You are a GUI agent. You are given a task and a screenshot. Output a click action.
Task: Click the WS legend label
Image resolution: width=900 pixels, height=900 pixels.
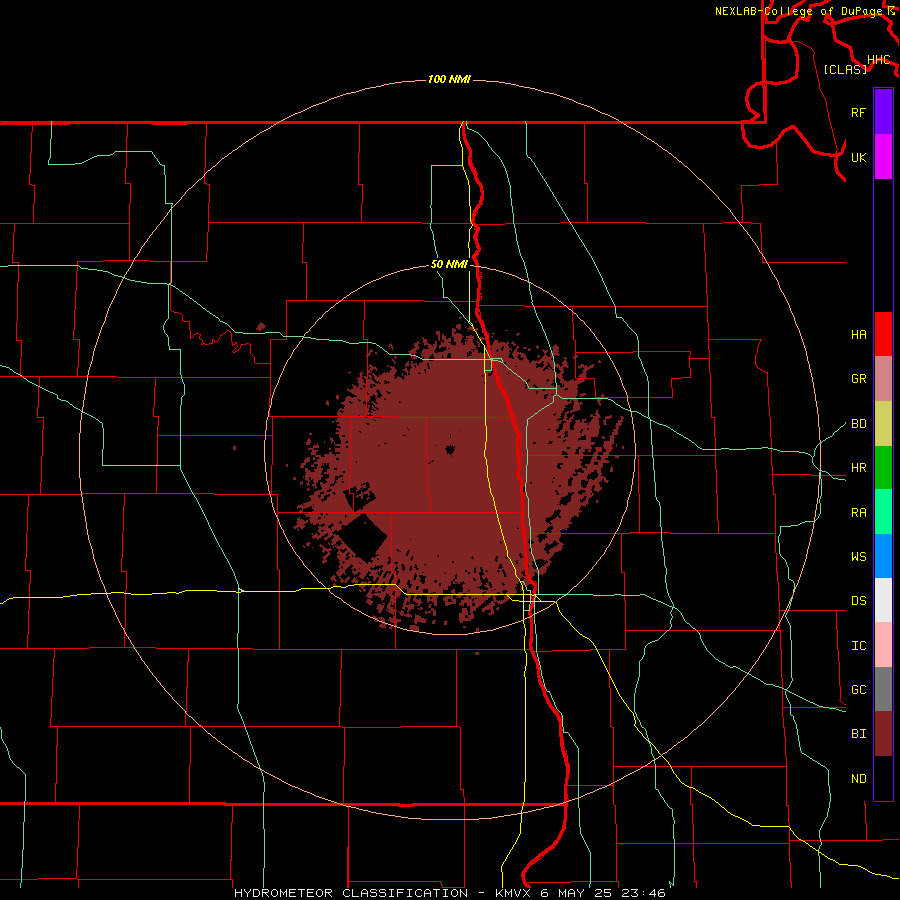(x=858, y=557)
